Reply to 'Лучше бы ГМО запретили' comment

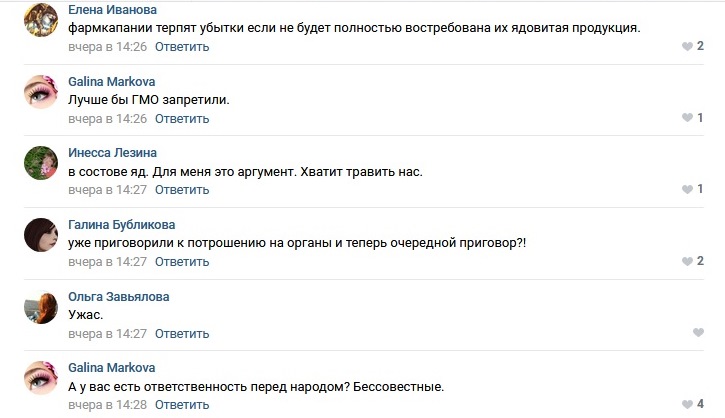pyautogui.click(x=182, y=119)
